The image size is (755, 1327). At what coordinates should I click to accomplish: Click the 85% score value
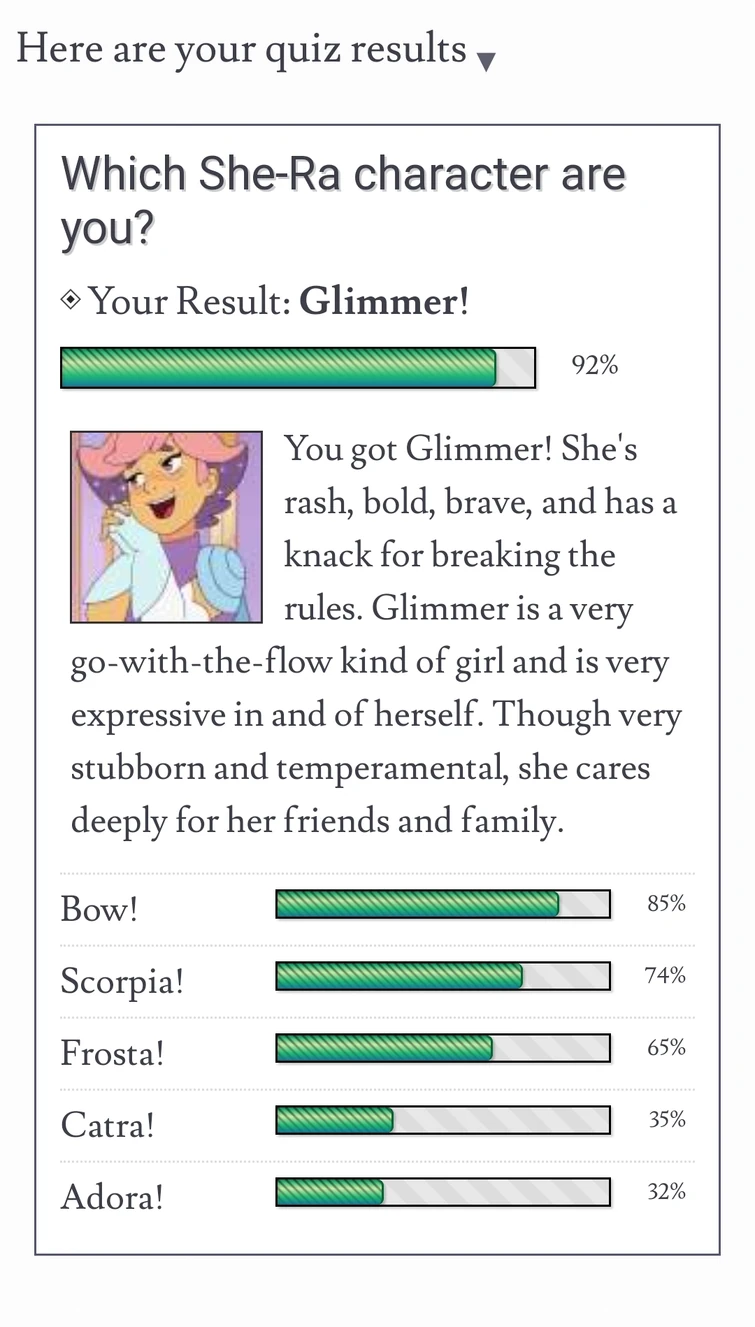(x=666, y=904)
